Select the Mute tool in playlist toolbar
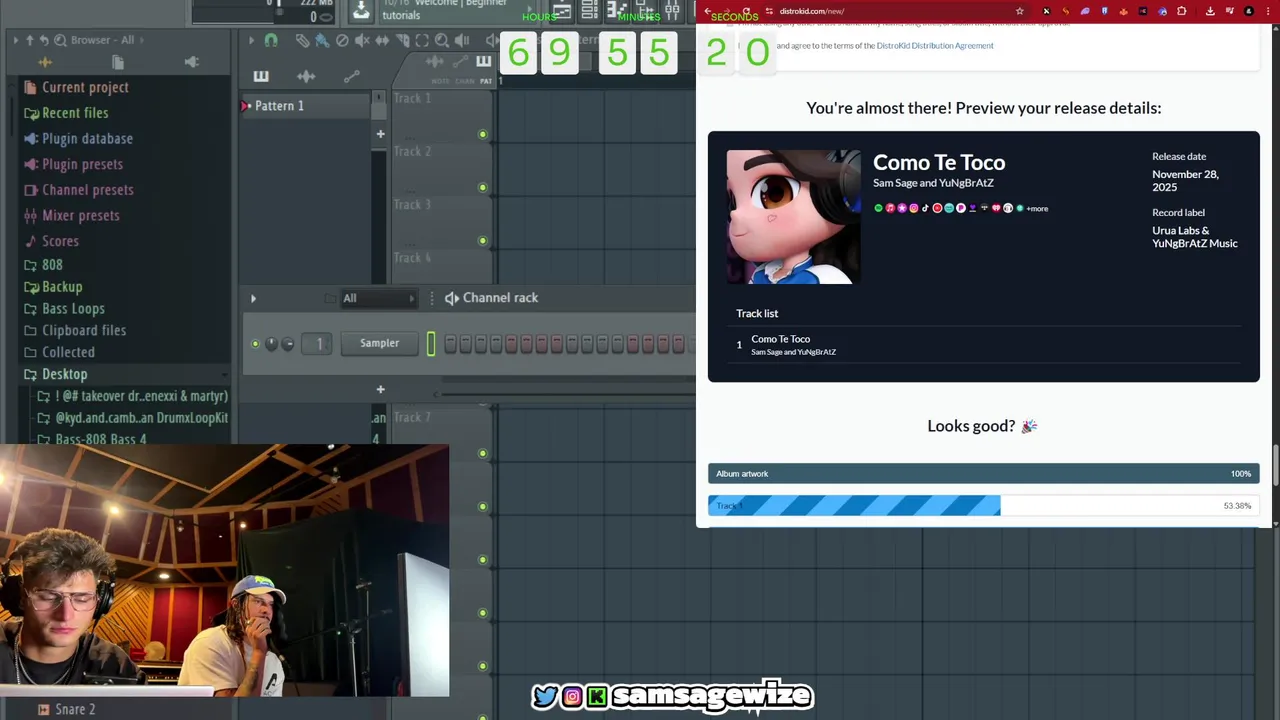This screenshot has width=1280, height=720. coord(362,40)
